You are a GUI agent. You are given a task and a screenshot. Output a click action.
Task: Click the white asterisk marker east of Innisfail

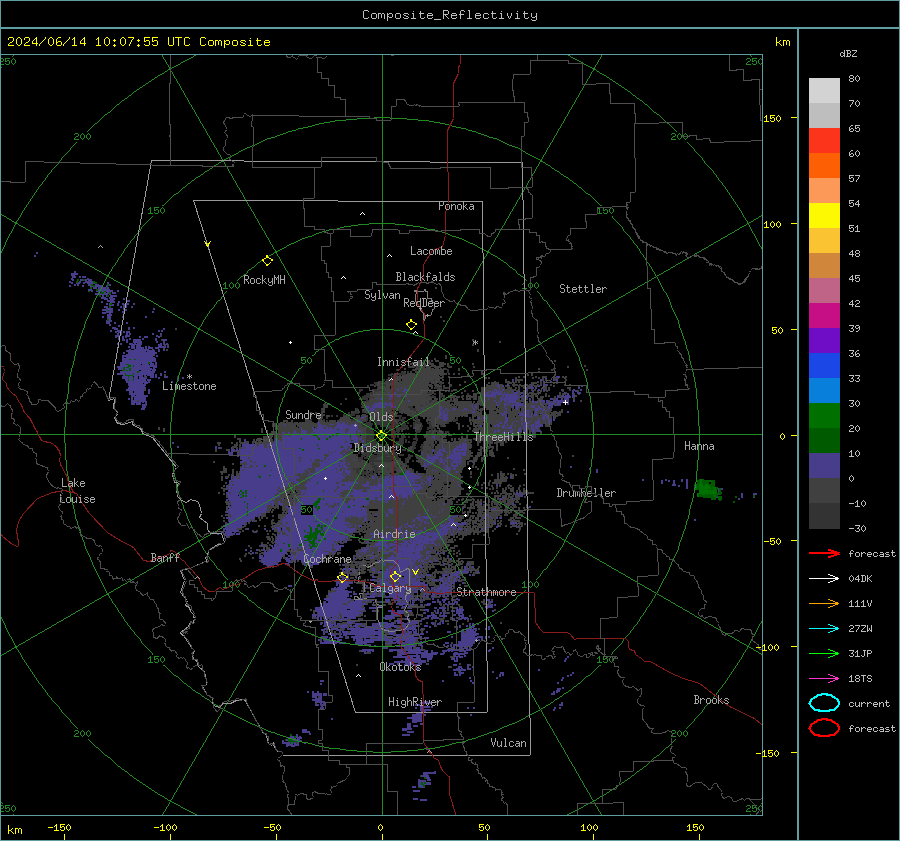point(475,343)
